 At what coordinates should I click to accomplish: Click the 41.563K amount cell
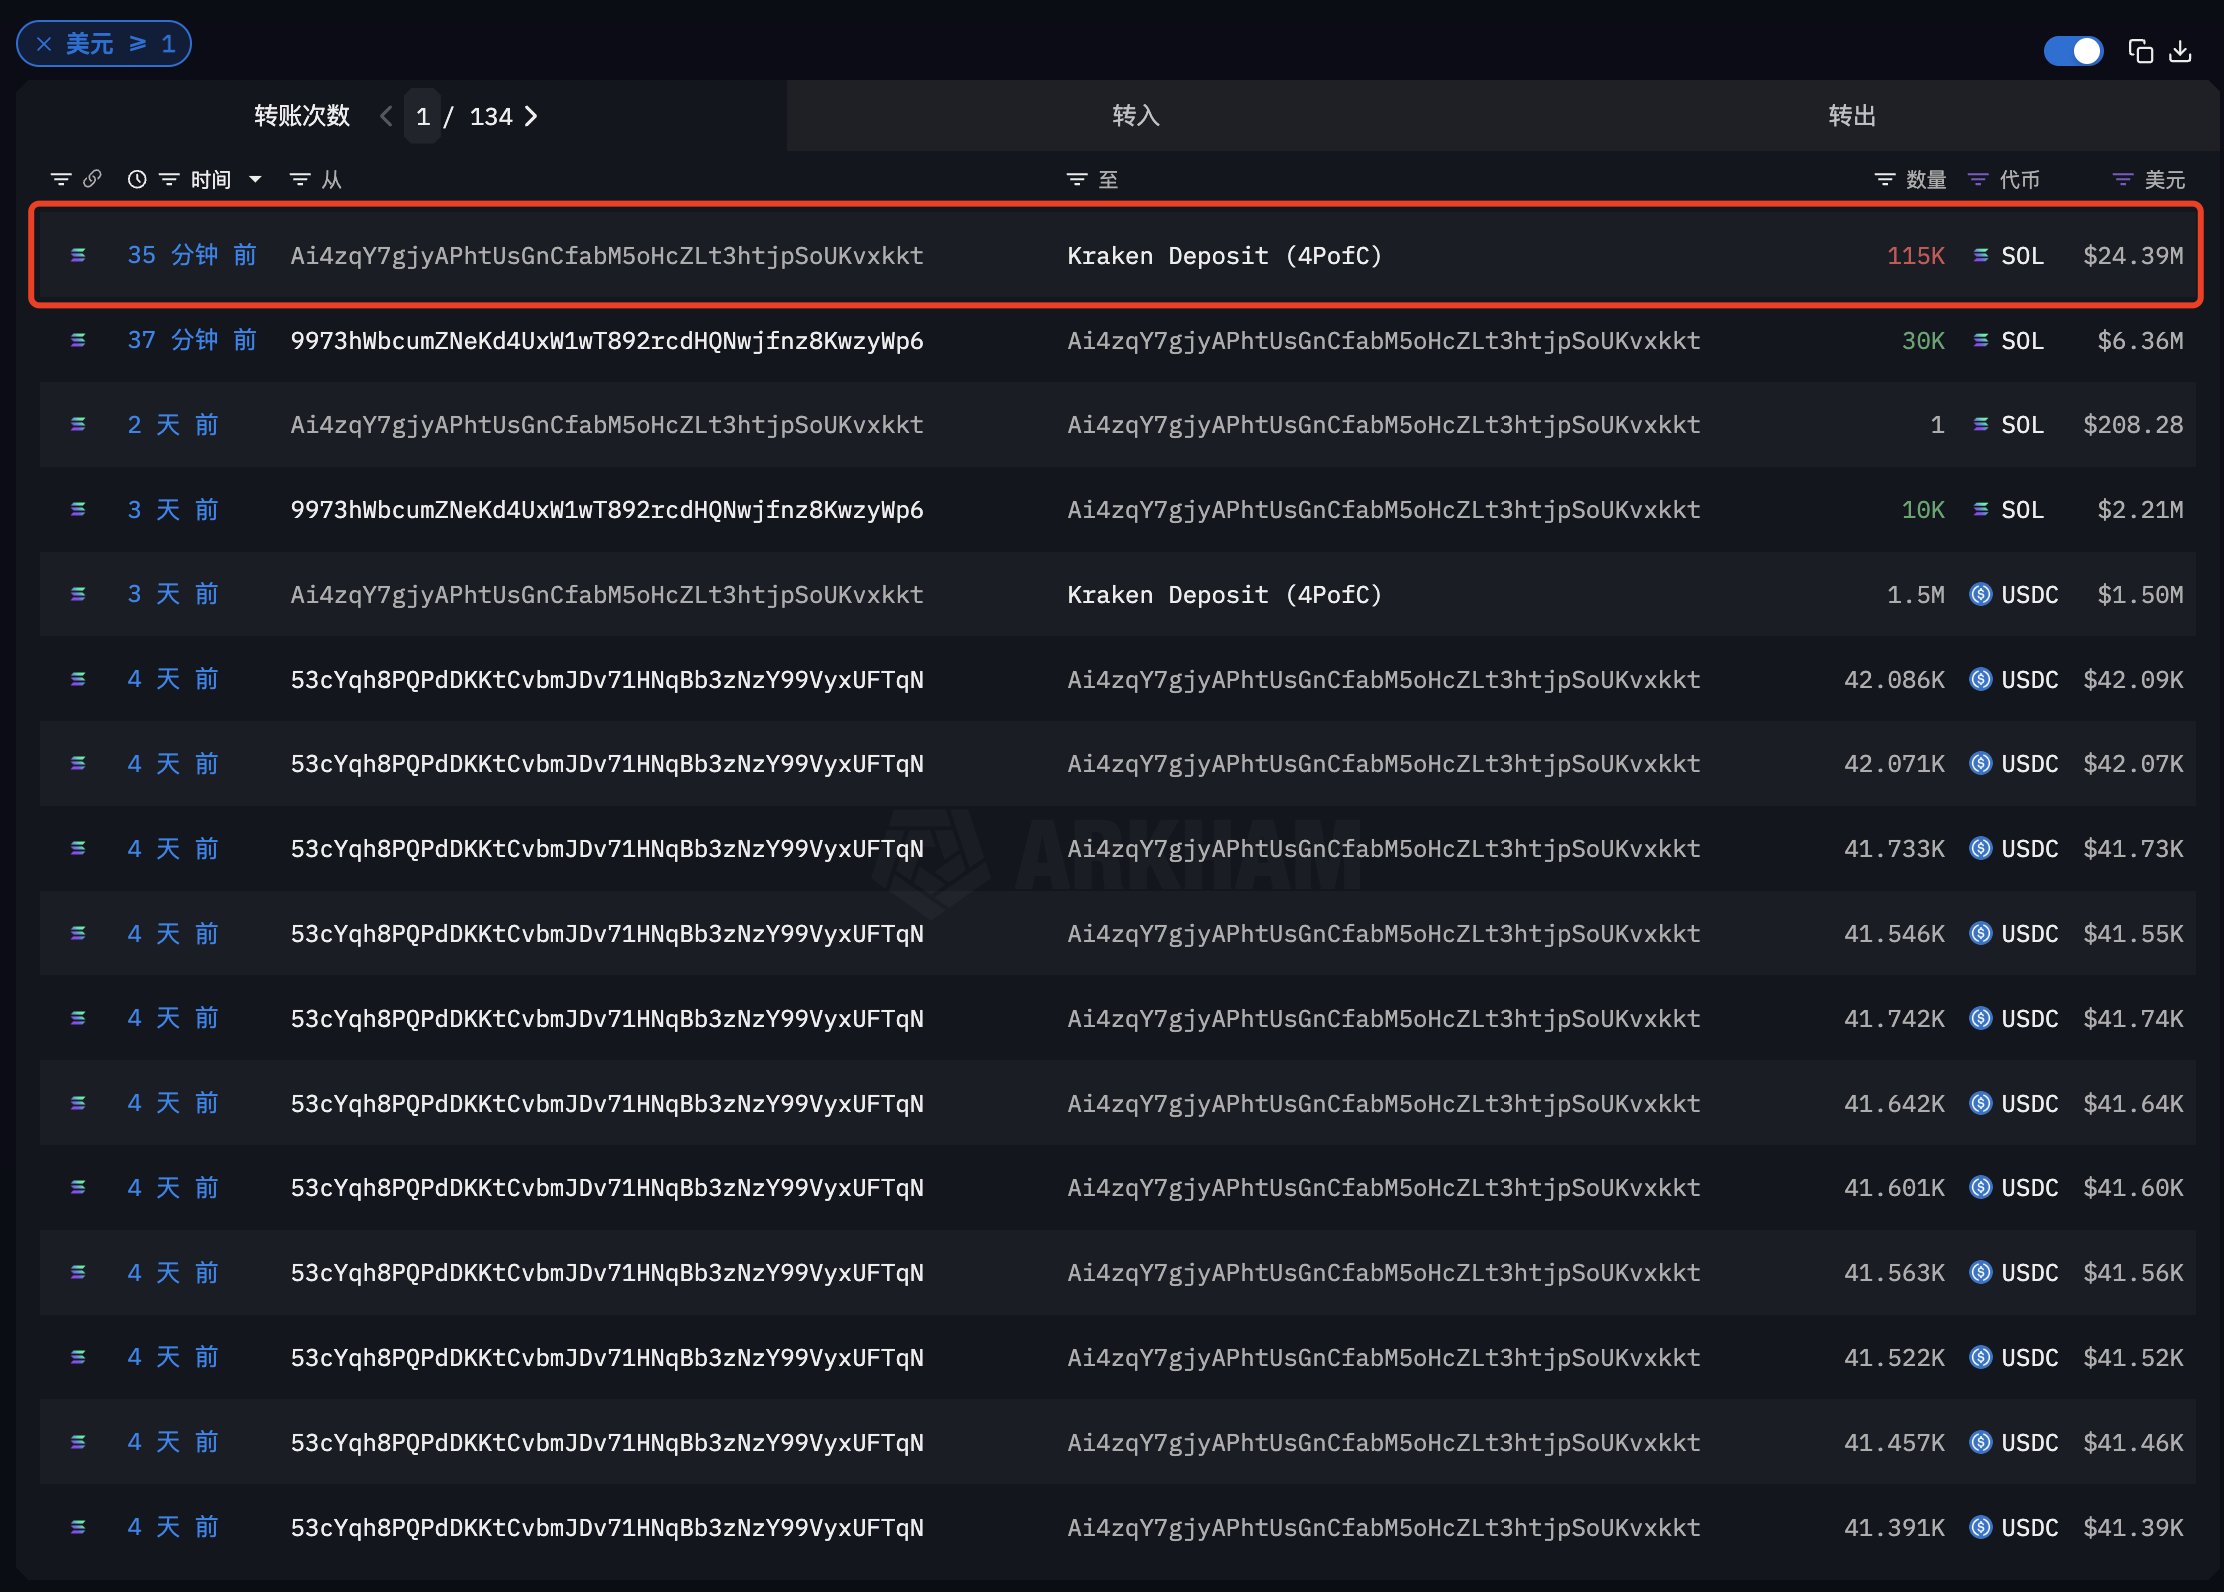[x=1895, y=1273]
